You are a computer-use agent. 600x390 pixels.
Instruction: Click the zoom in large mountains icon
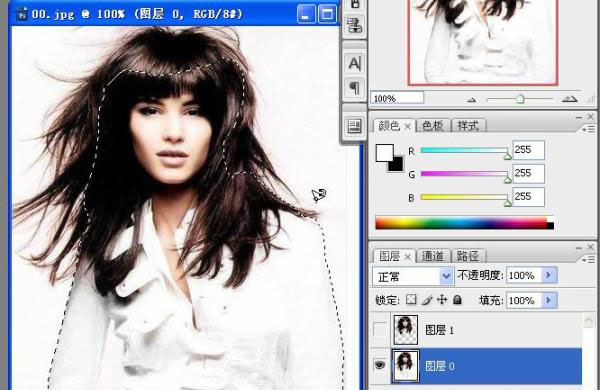tap(569, 99)
